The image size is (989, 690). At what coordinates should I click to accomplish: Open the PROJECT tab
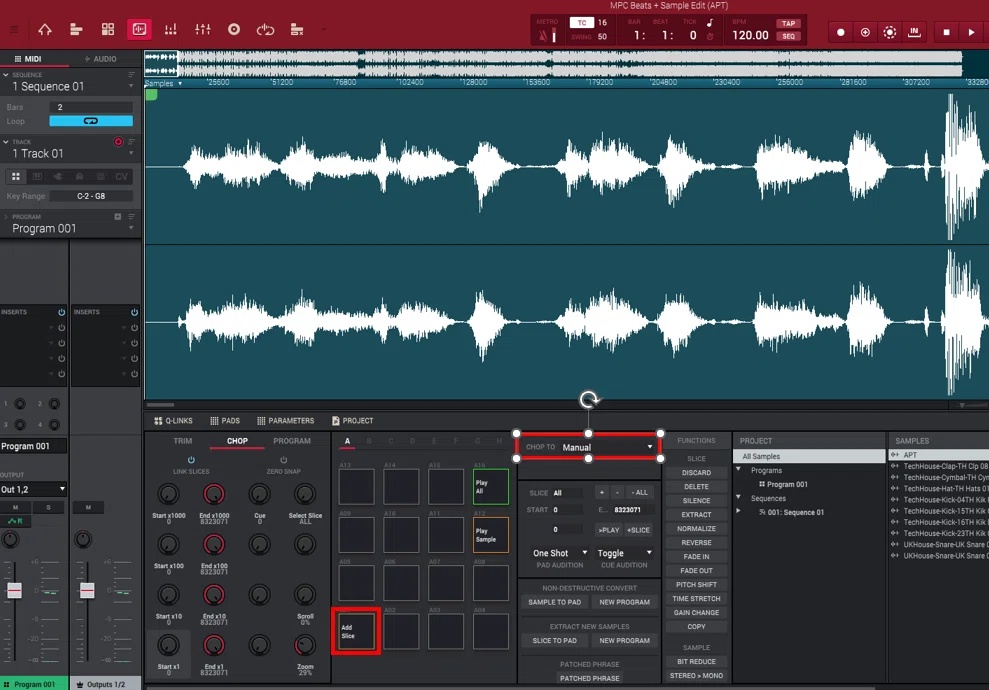point(353,421)
